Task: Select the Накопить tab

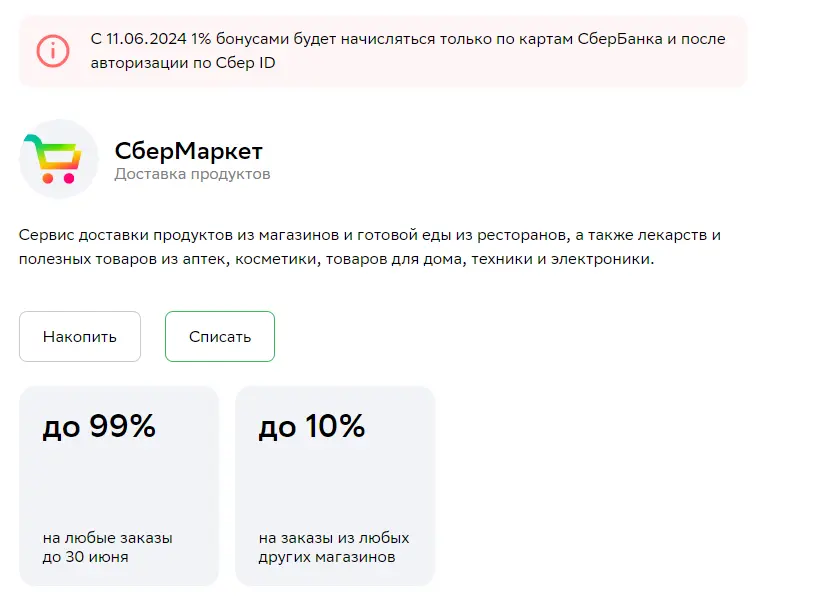Action: tap(80, 337)
